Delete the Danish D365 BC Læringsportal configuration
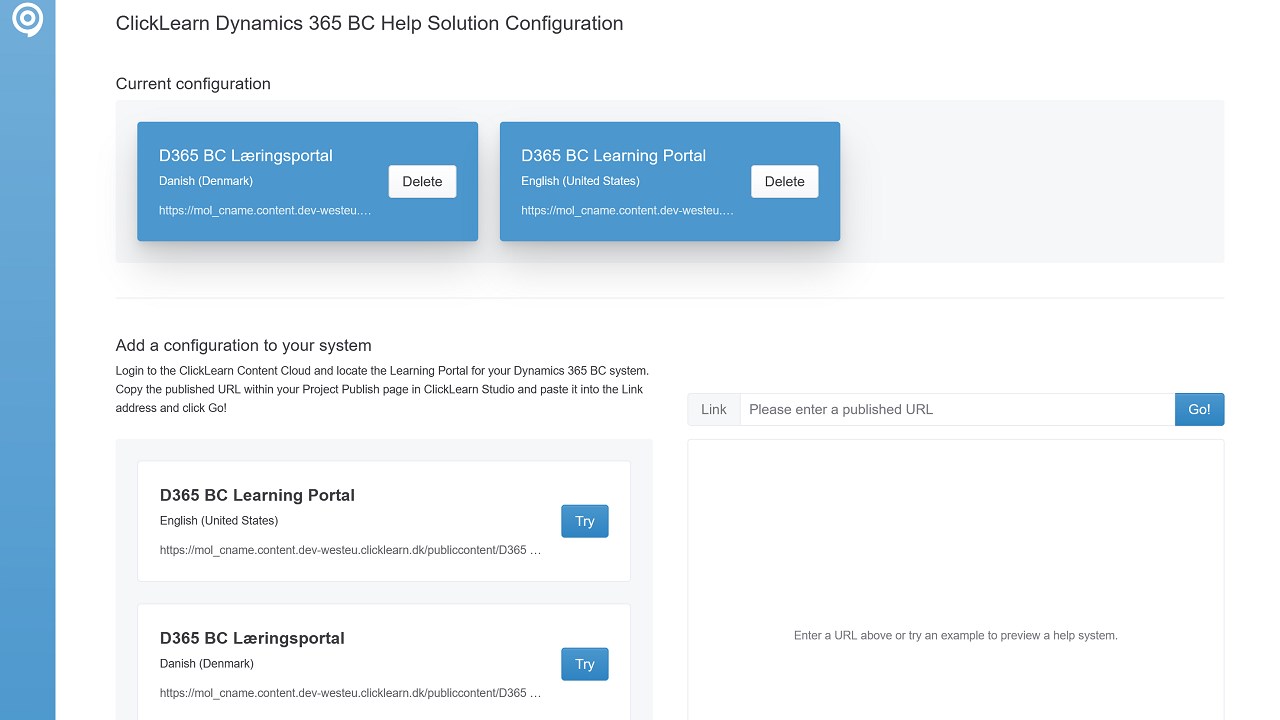This screenshot has height=720, width=1280. (x=422, y=181)
